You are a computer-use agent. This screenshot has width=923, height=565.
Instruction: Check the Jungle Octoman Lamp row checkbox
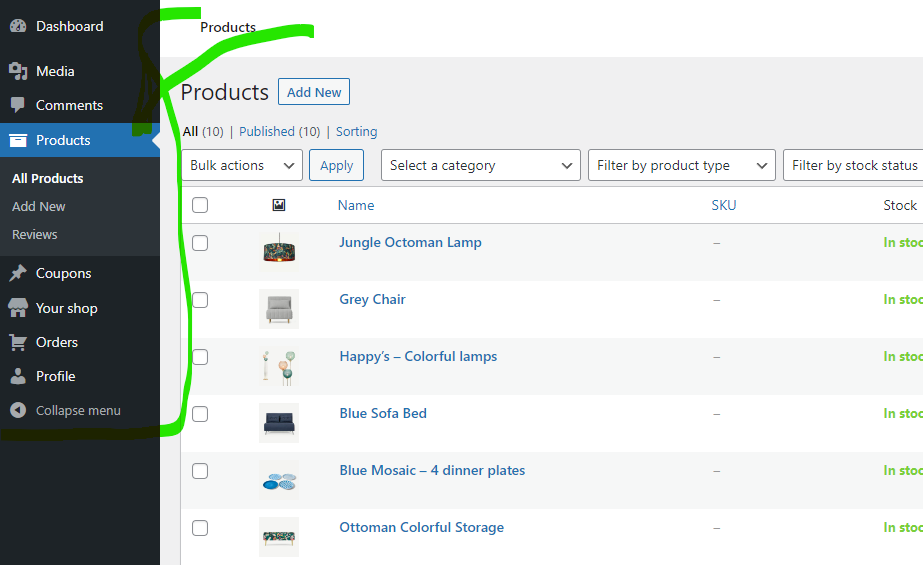pyautogui.click(x=200, y=243)
